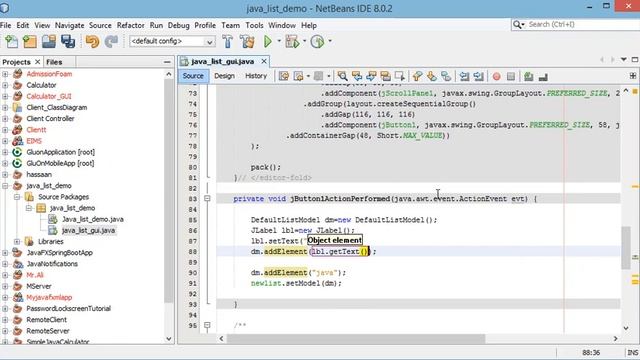Collapse code fold at line 83

207,199
